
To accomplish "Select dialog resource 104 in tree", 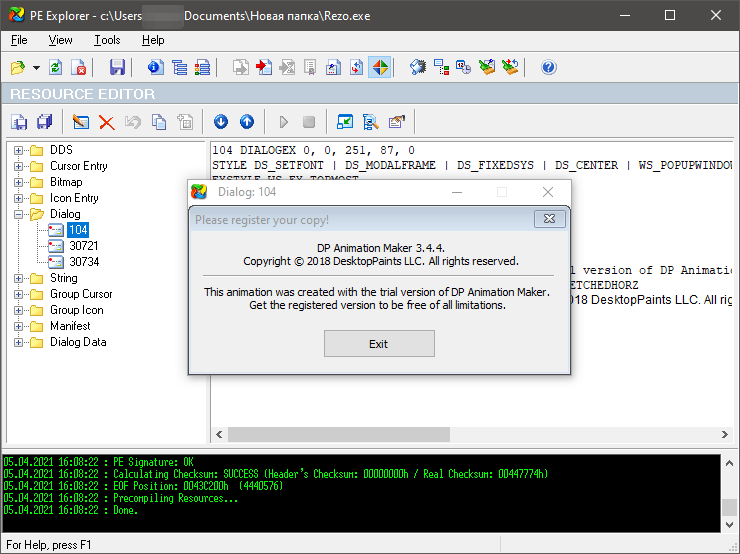I will 78,230.
